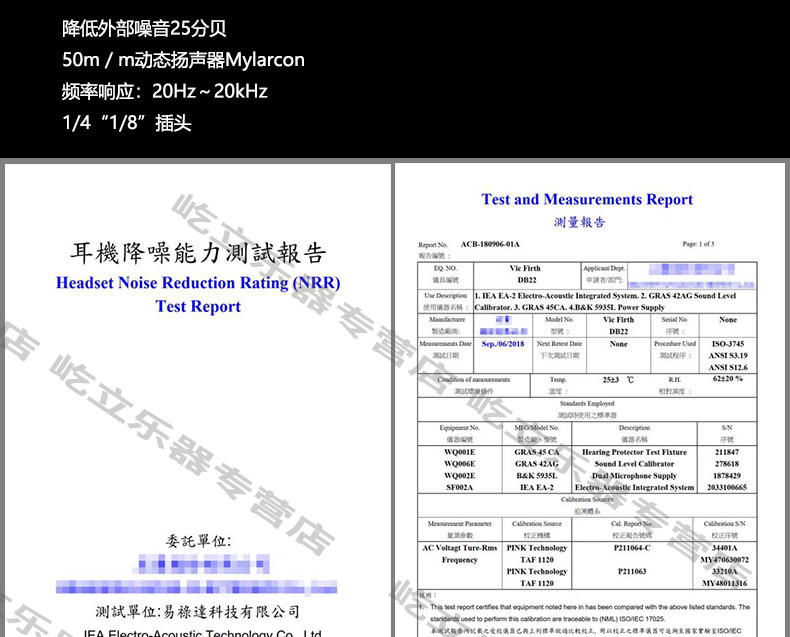This screenshot has width=790, height=637.
Task: Click the Chinese title "耳機降噪能力測試報告"
Action: click(198, 253)
